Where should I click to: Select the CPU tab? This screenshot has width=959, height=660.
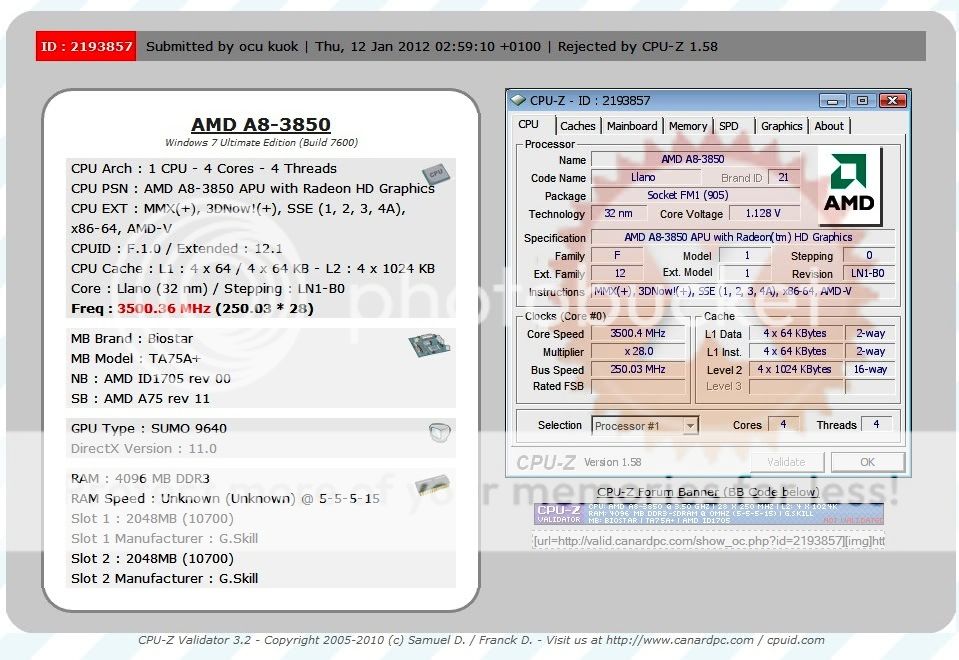[x=528, y=124]
